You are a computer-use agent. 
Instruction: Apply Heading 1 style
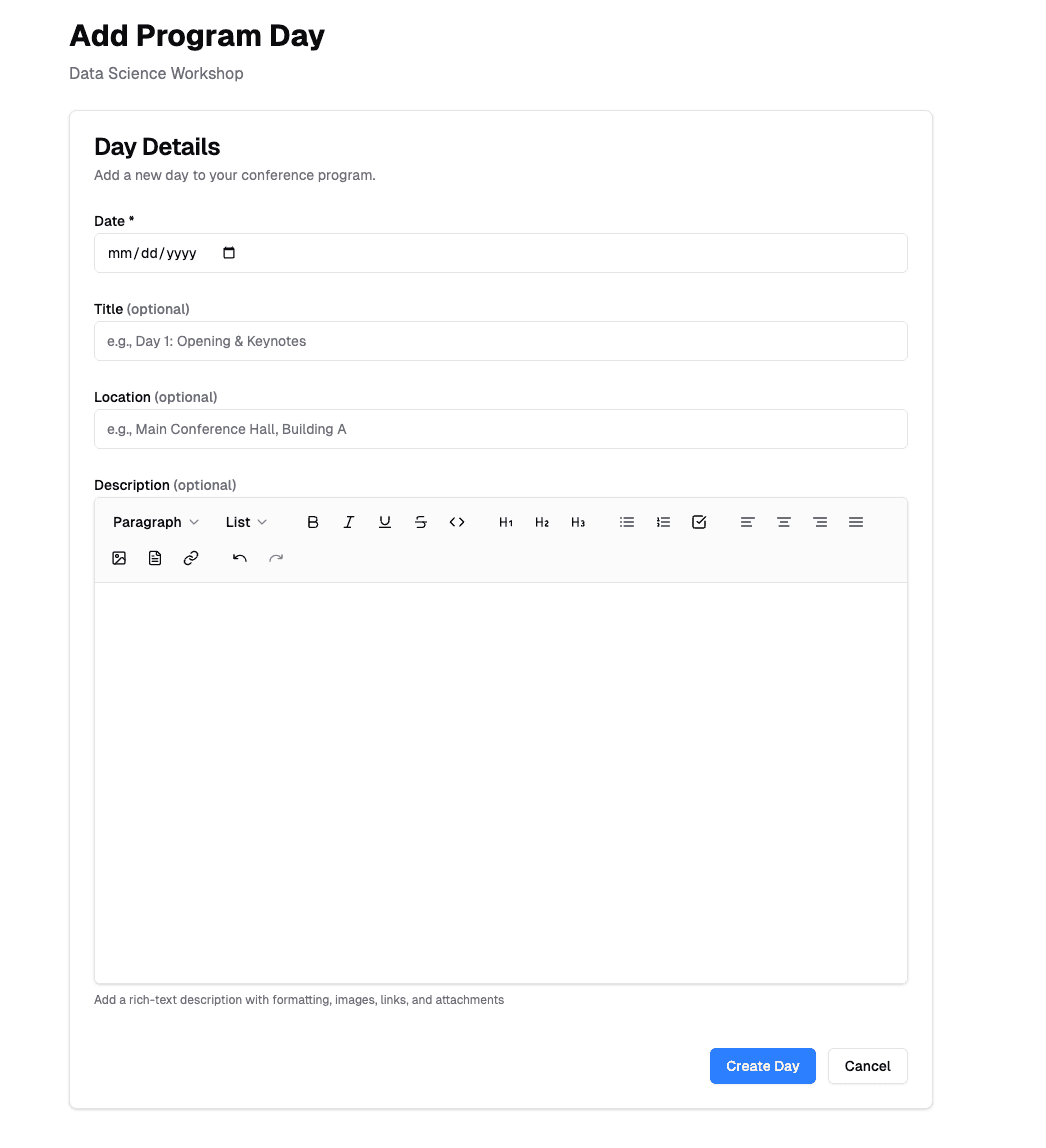[506, 521]
